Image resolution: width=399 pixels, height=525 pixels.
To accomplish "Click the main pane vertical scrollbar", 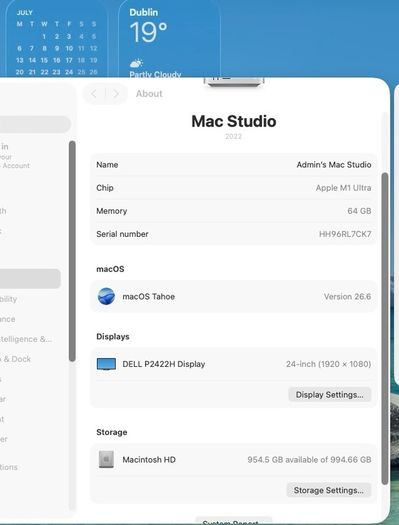I will coord(385,328).
